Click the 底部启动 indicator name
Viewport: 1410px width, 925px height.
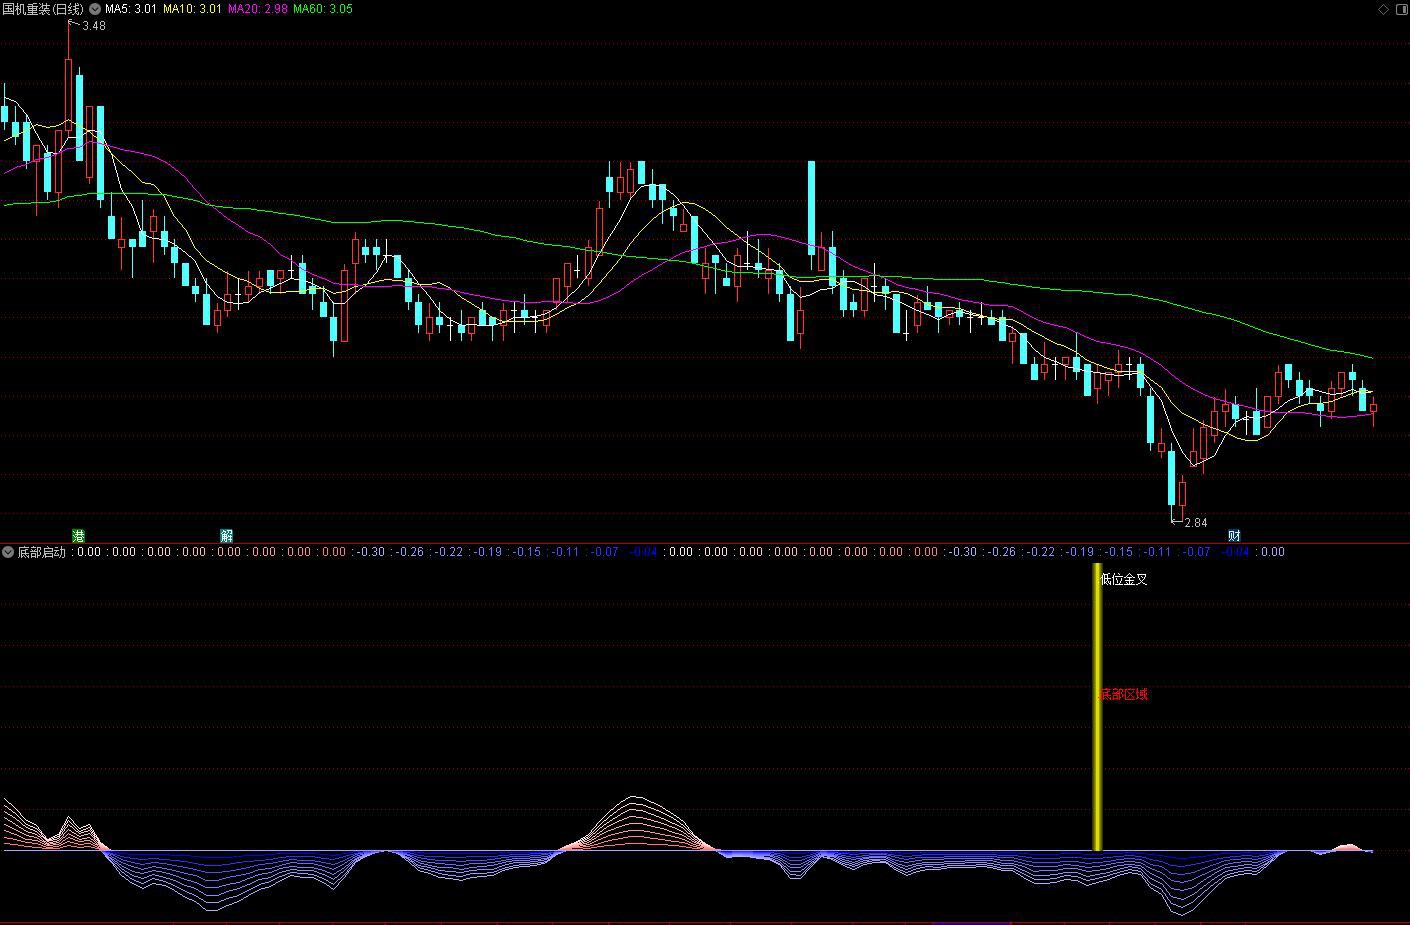(42, 552)
